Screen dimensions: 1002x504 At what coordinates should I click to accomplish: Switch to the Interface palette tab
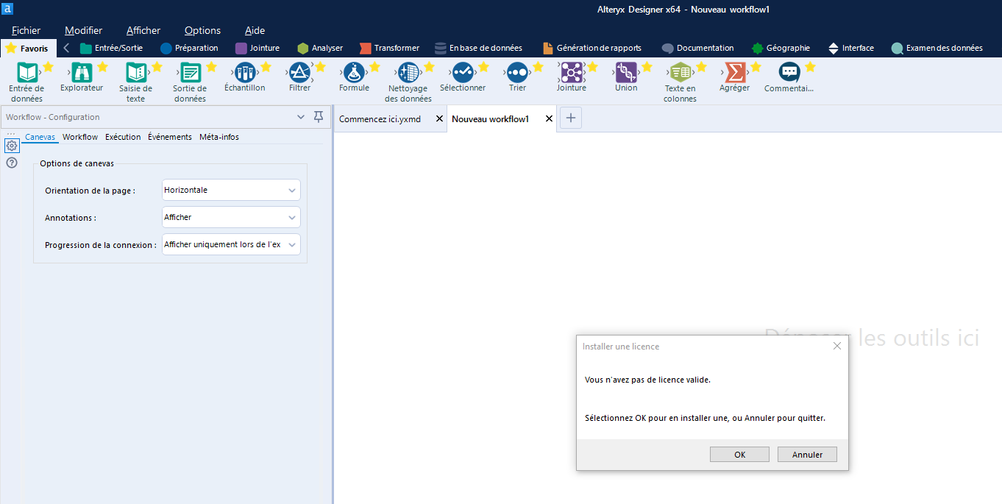point(851,48)
